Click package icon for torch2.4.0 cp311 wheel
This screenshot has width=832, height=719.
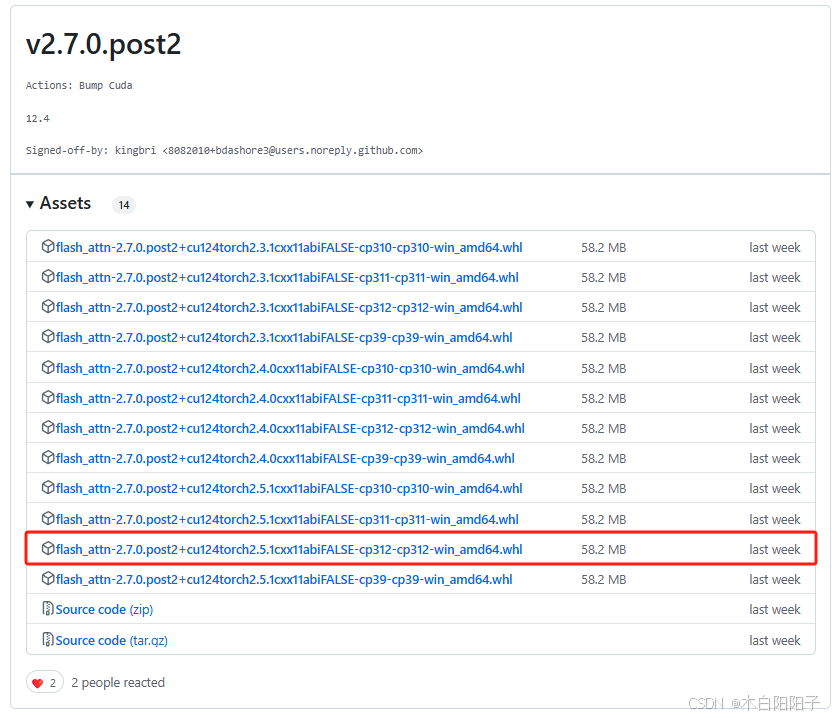coord(48,397)
